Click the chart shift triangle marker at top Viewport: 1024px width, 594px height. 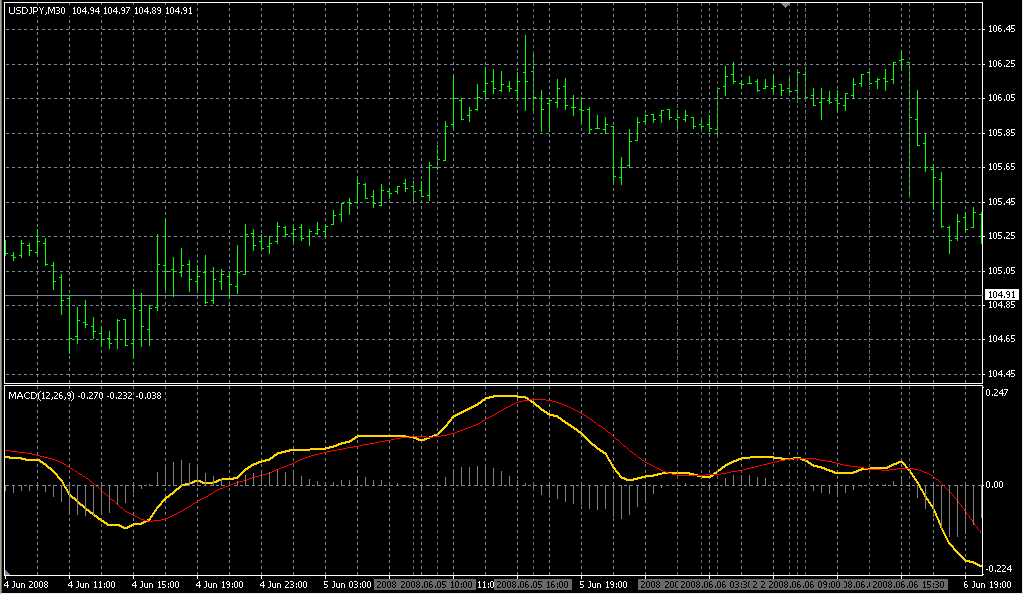tap(786, 6)
